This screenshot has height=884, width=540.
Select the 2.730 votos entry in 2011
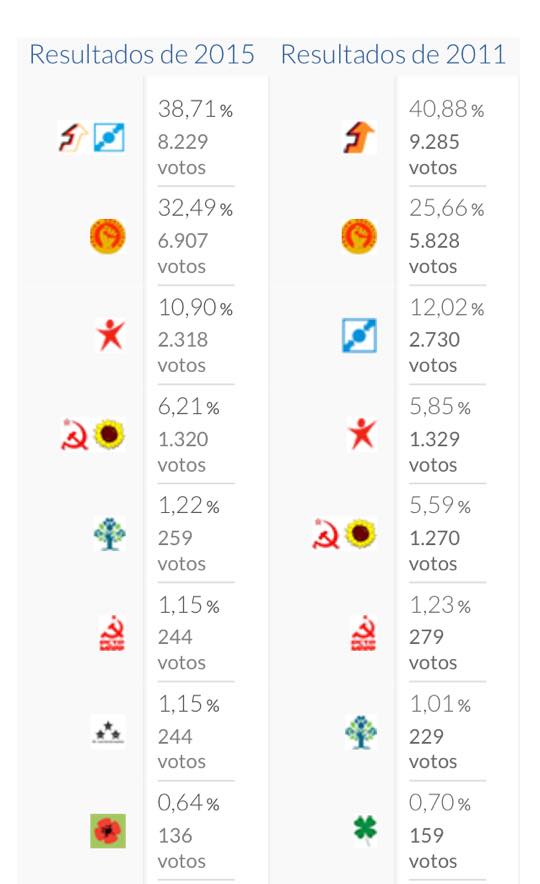point(434,352)
